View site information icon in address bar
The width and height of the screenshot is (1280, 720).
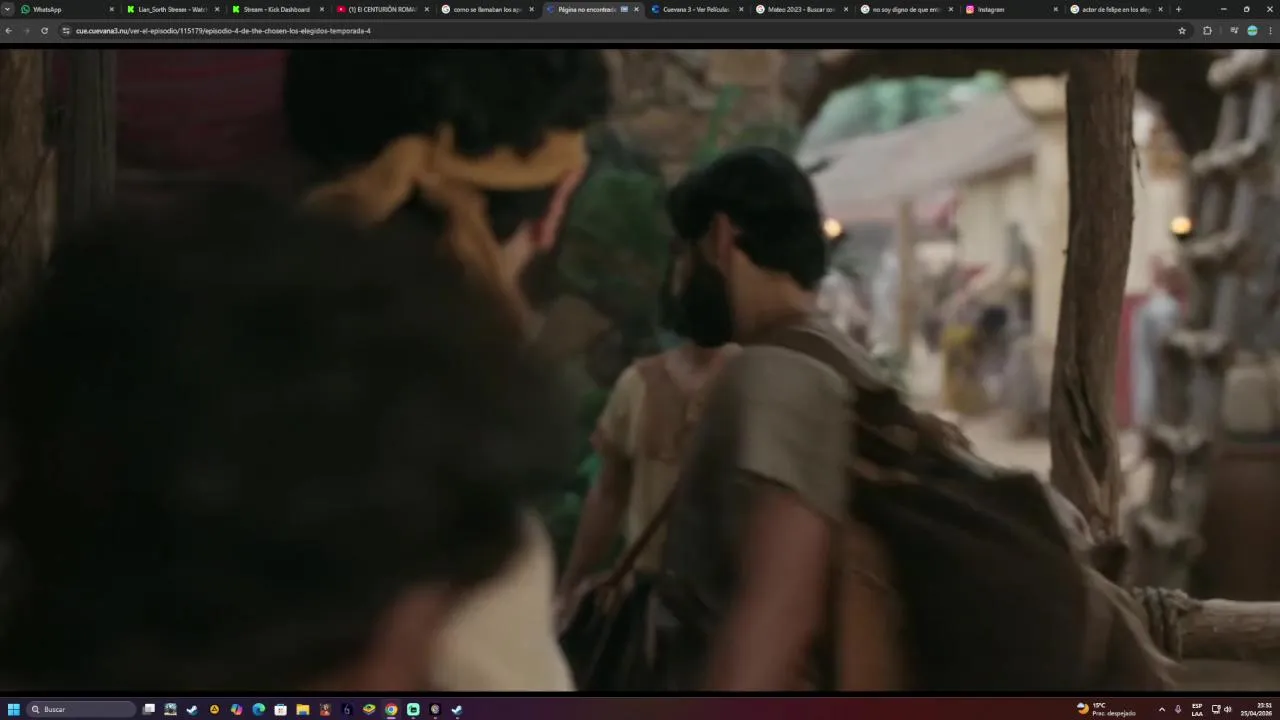coord(66,31)
